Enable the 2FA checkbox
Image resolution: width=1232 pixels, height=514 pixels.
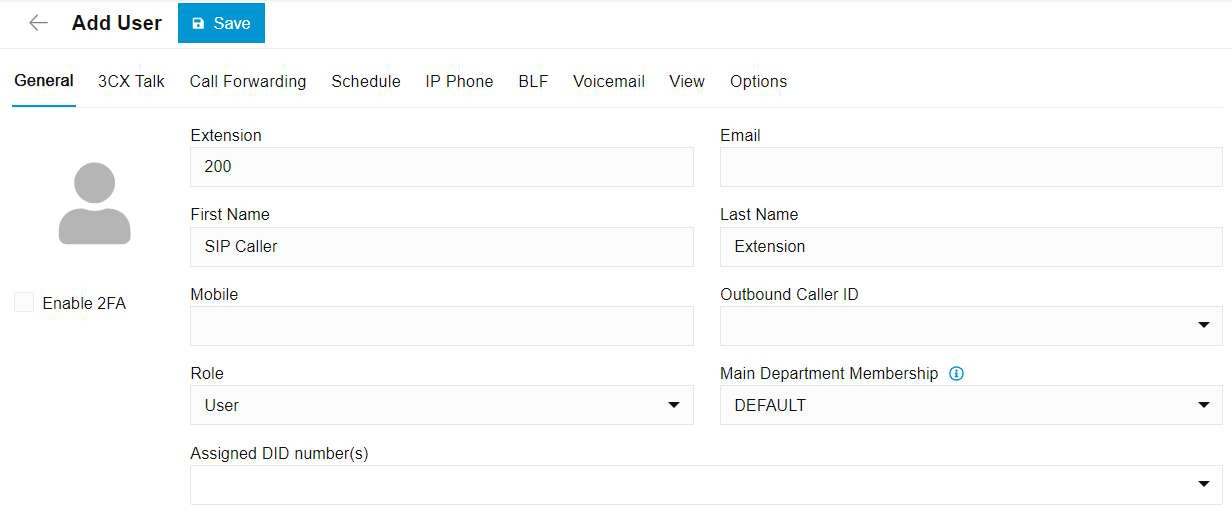[24, 303]
